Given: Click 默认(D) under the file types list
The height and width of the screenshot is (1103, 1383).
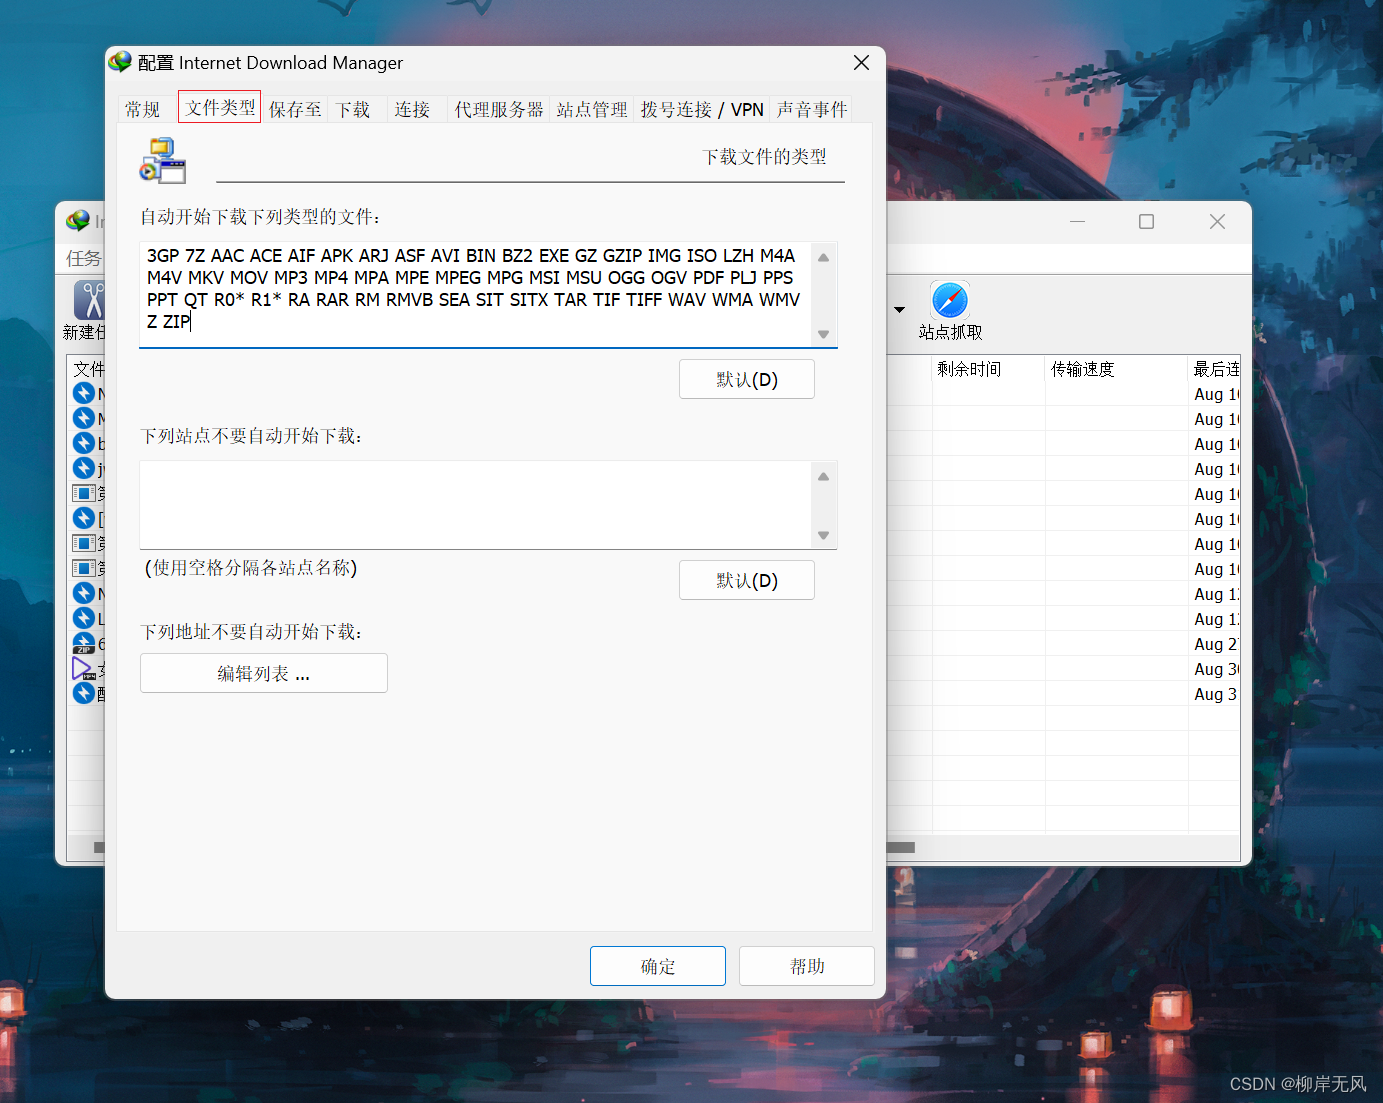Looking at the screenshot, I should [747, 379].
